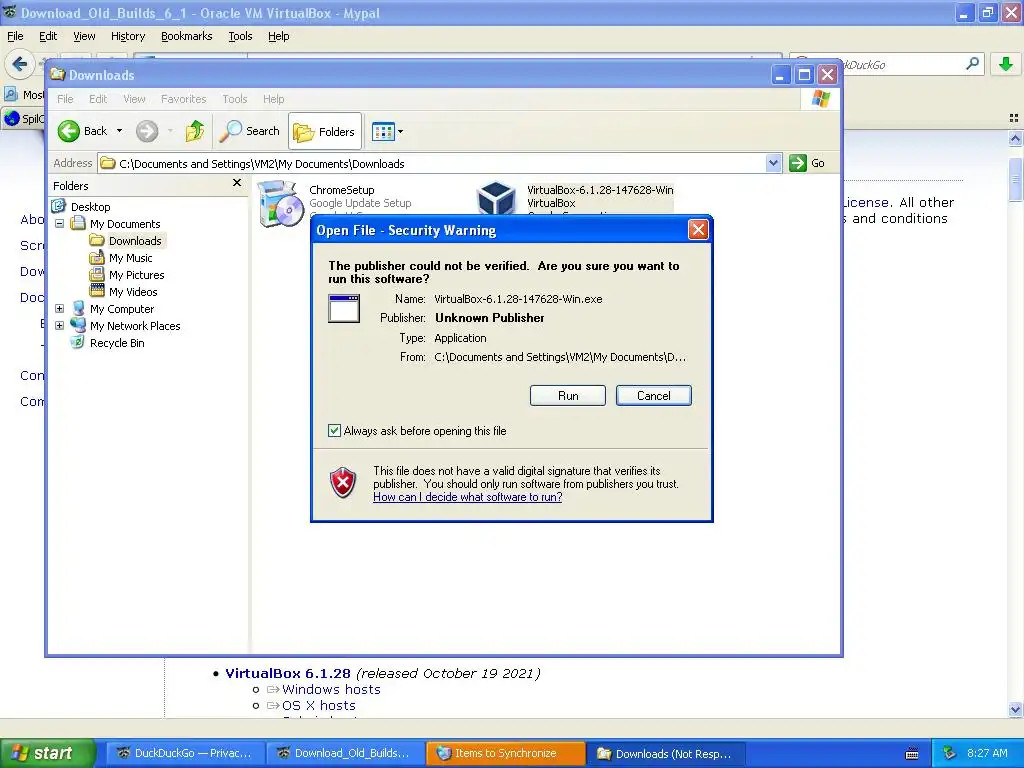The height and width of the screenshot is (768, 1024).
Task: Click browser page scrollbar up arrow
Action: pyautogui.click(x=1015, y=138)
